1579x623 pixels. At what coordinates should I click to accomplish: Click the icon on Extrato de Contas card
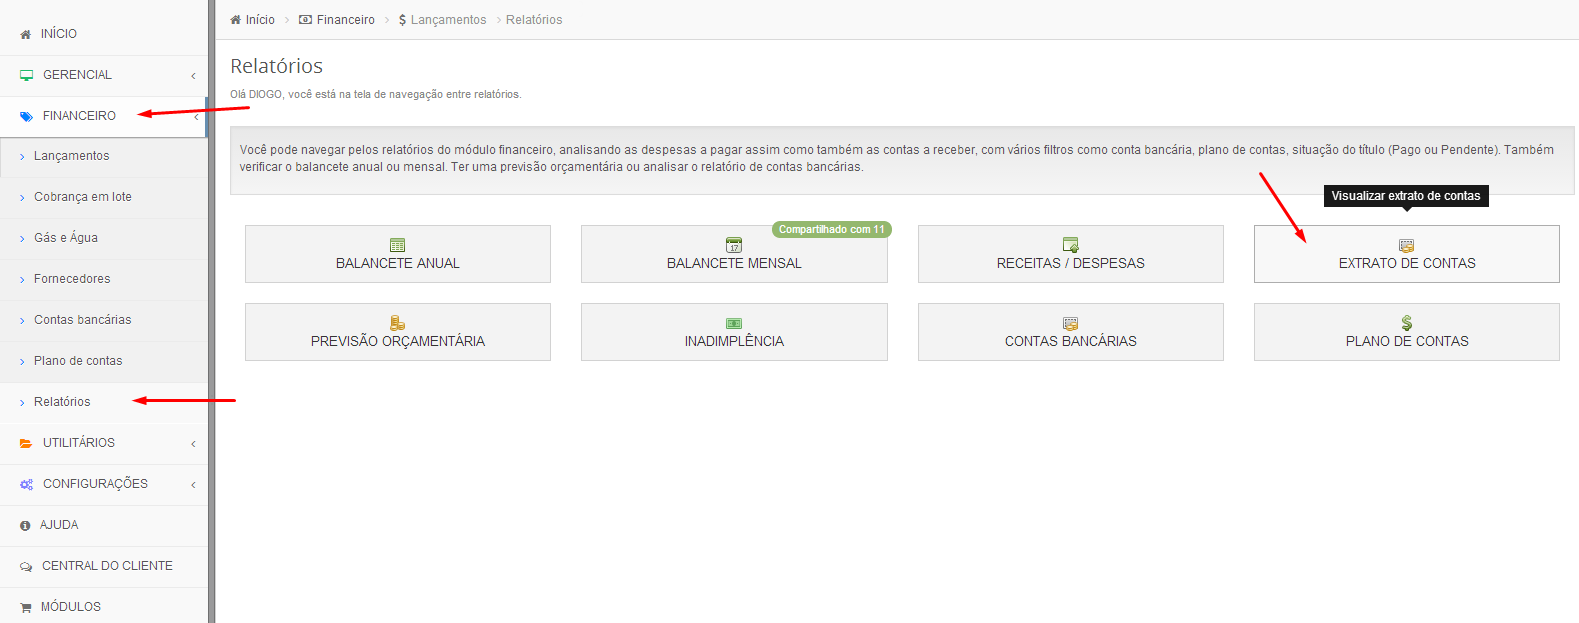[x=1407, y=245]
